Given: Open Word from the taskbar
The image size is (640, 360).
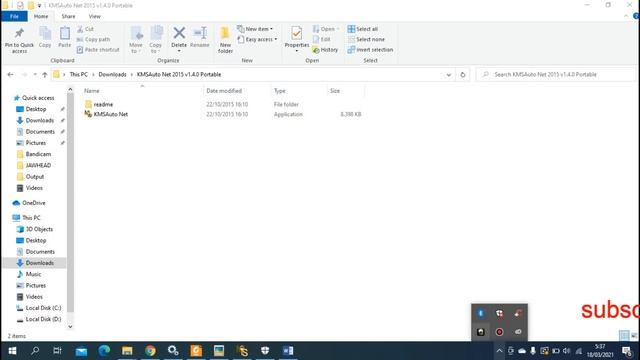Looking at the screenshot, I should click(288, 351).
